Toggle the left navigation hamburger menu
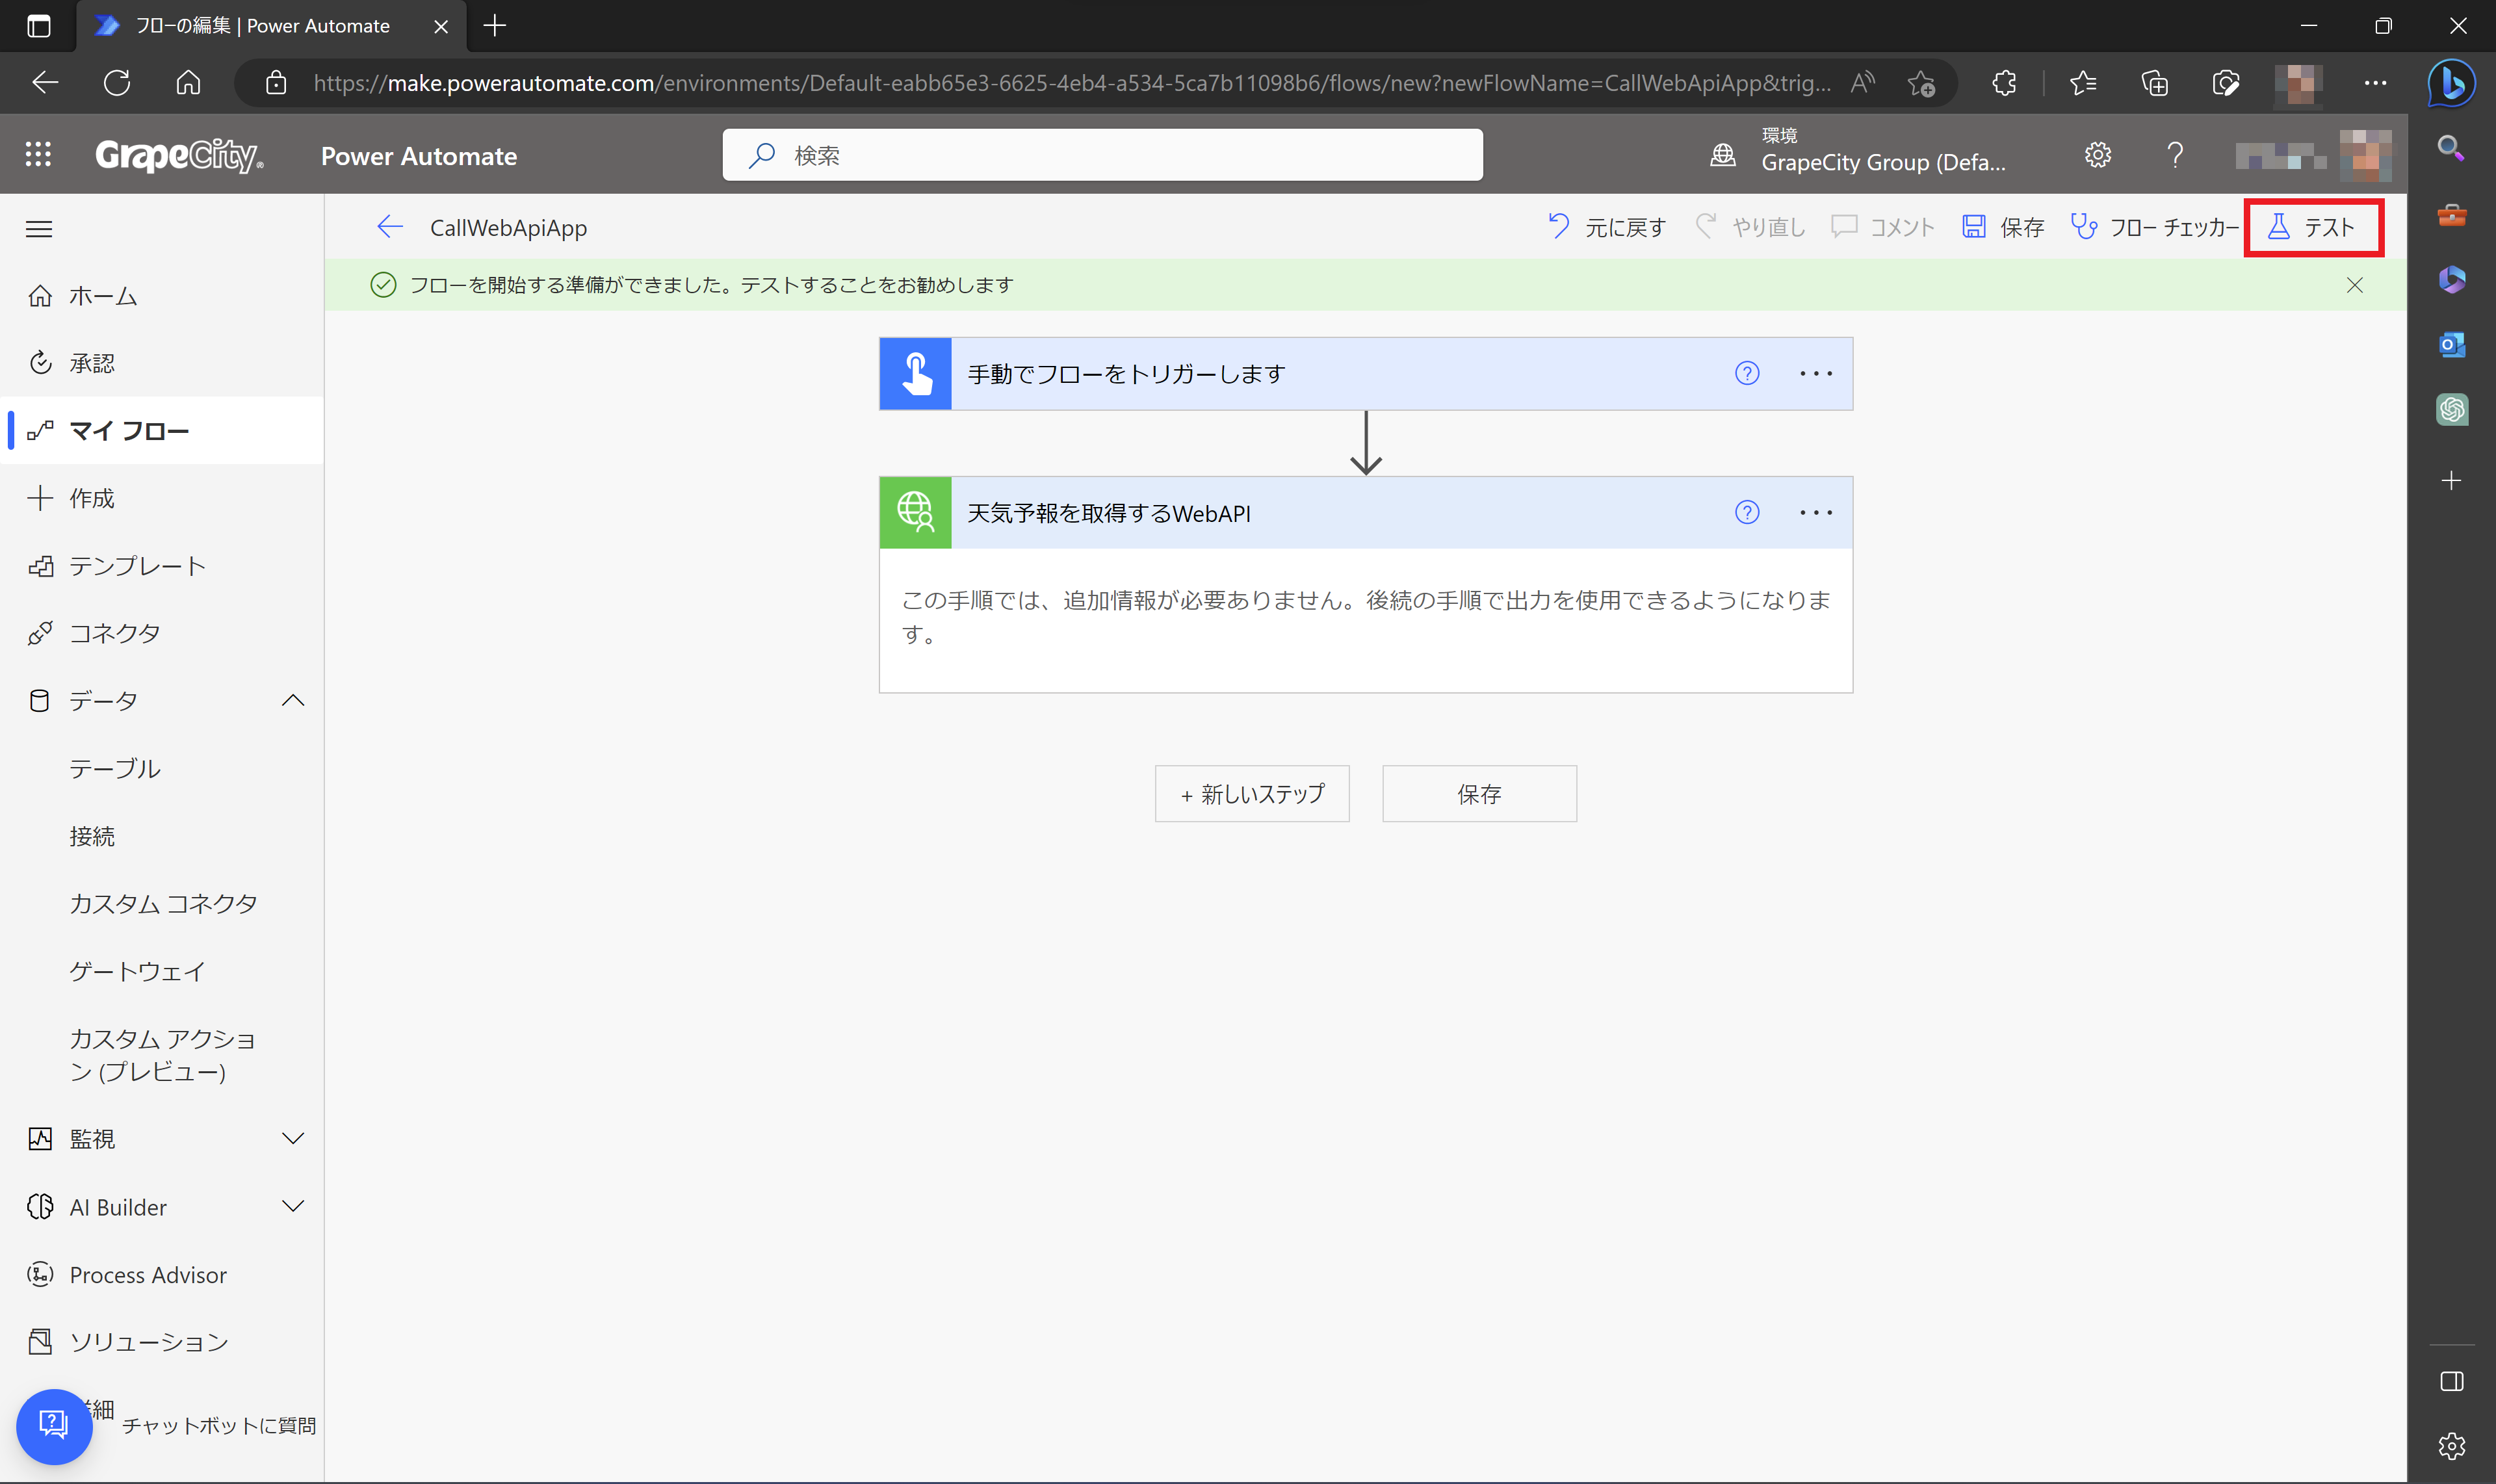The image size is (2496, 1484). 39,229
